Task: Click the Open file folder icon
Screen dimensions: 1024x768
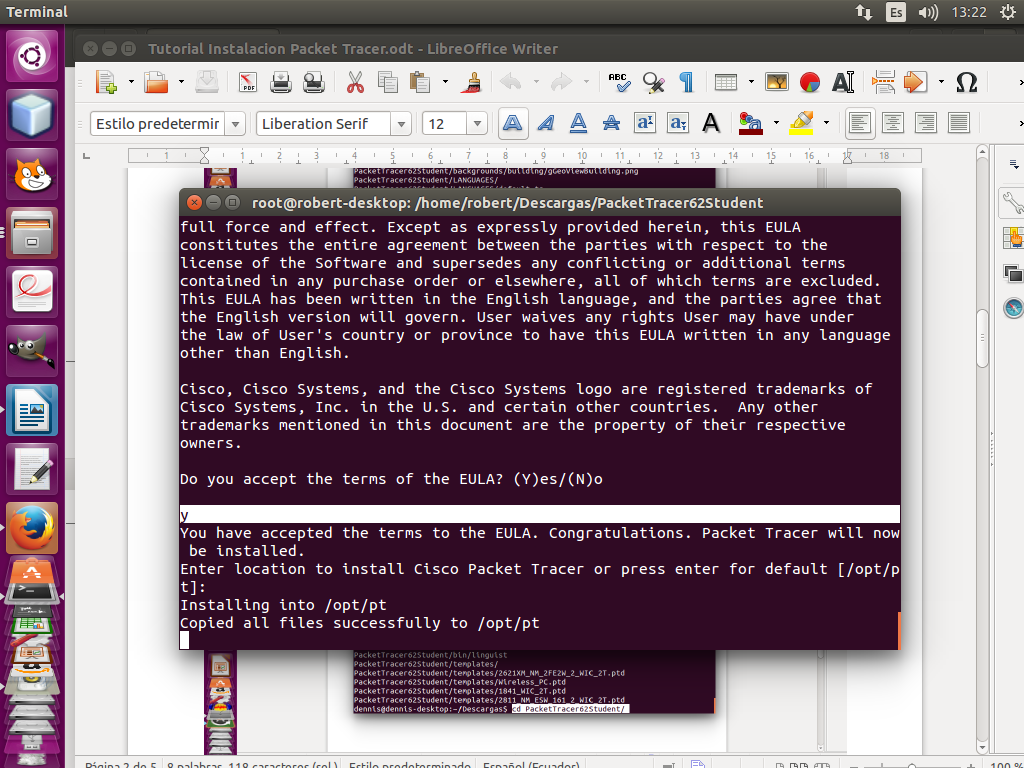Action: click(157, 82)
